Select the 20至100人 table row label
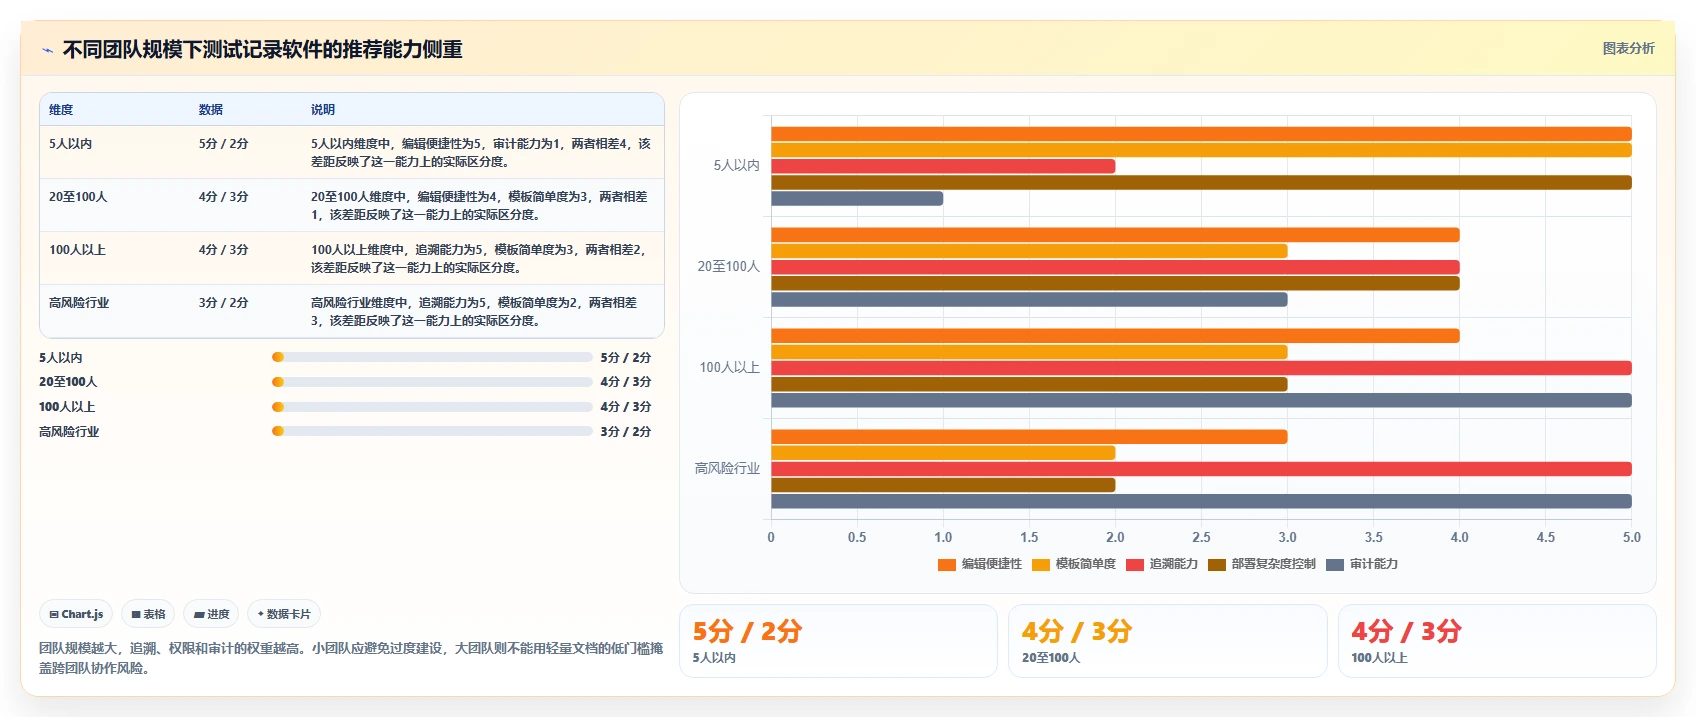The image size is (1696, 717). pos(78,197)
